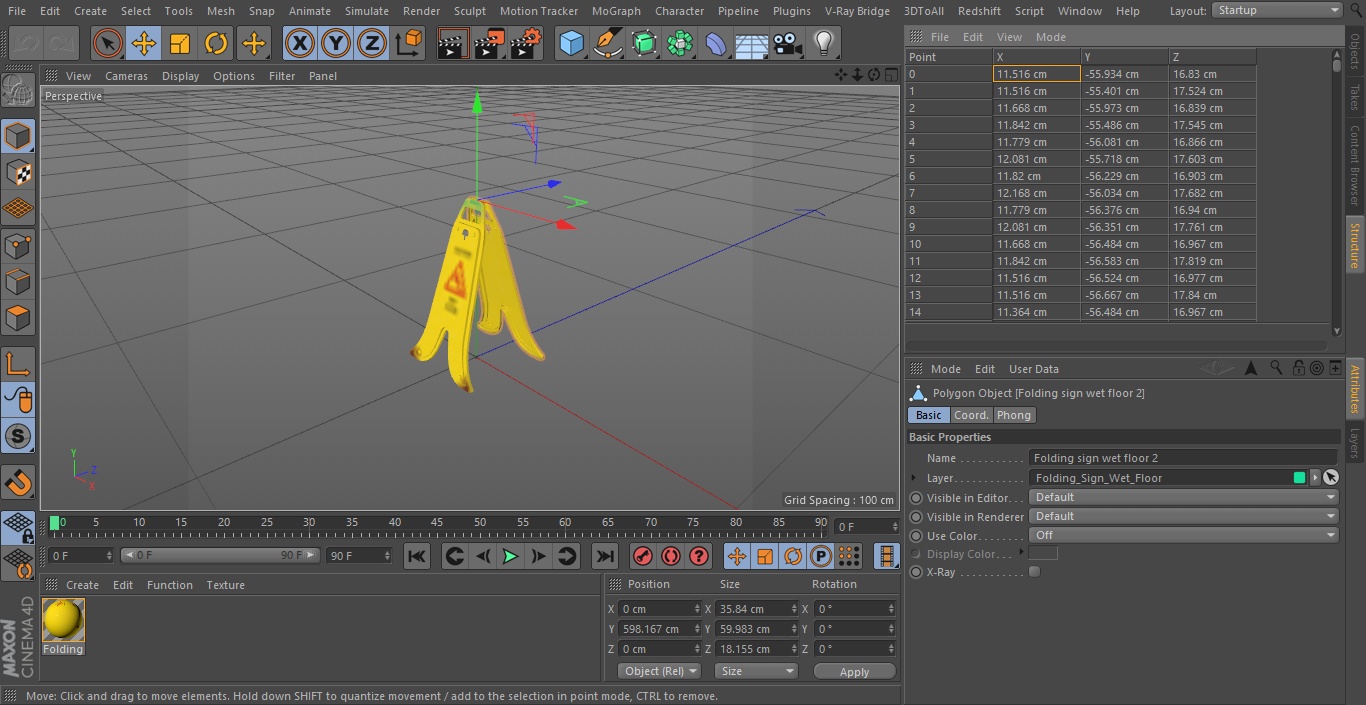Add a Cube primitive object
The width and height of the screenshot is (1366, 705).
point(571,43)
